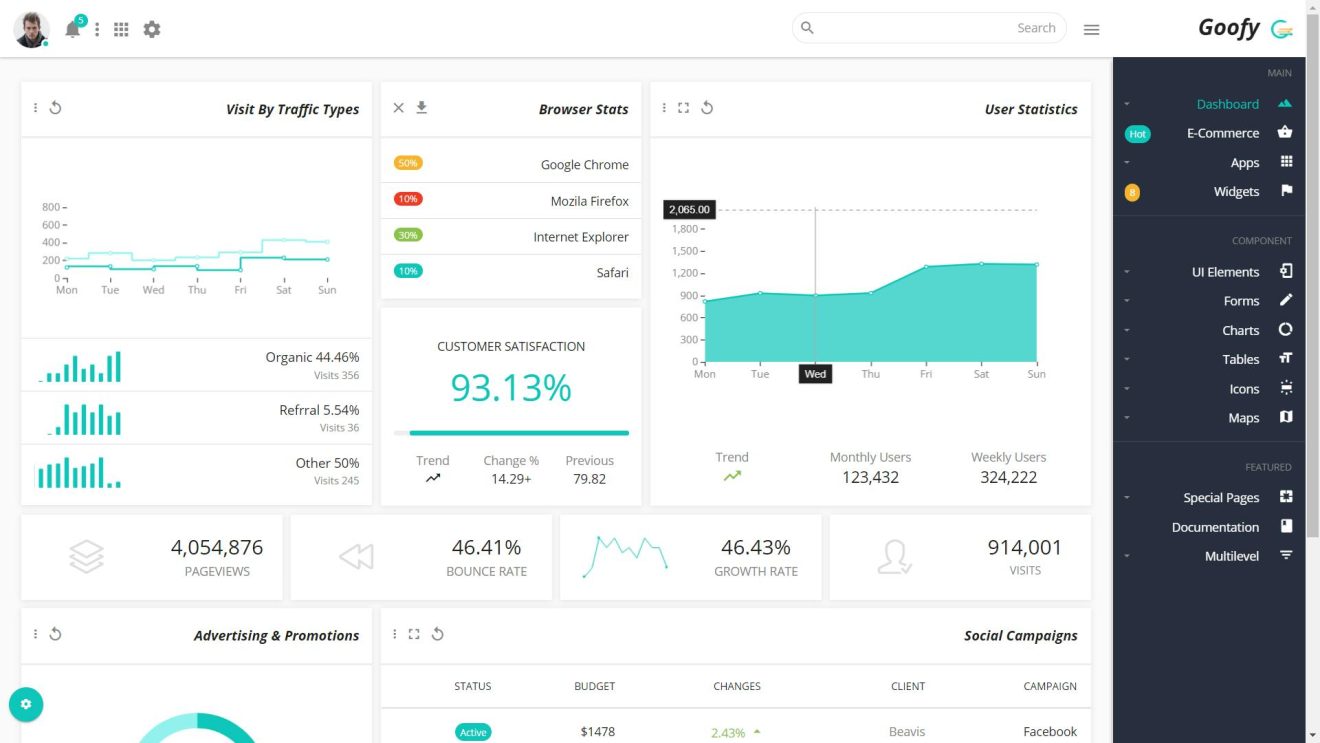
Task: Open the settings gear in the top bar
Action: click(x=152, y=28)
